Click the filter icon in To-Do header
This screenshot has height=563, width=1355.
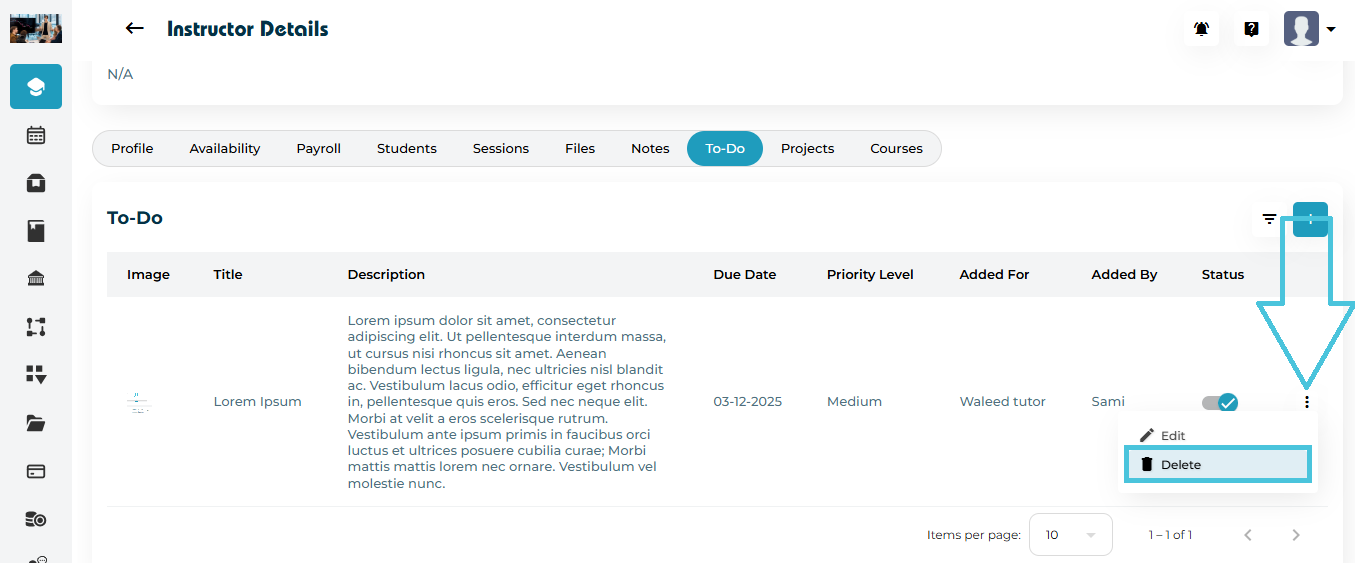click(1269, 219)
